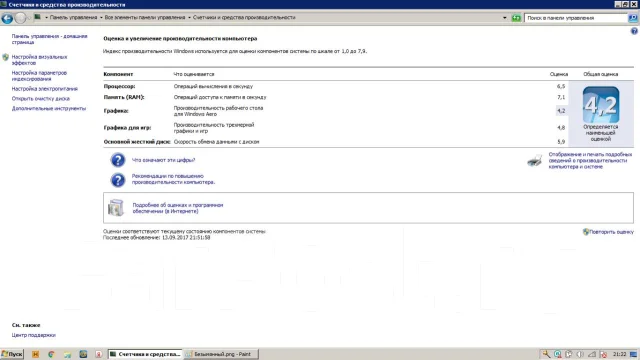
Task: Click the action center flag tray icon
Action: point(569,354)
